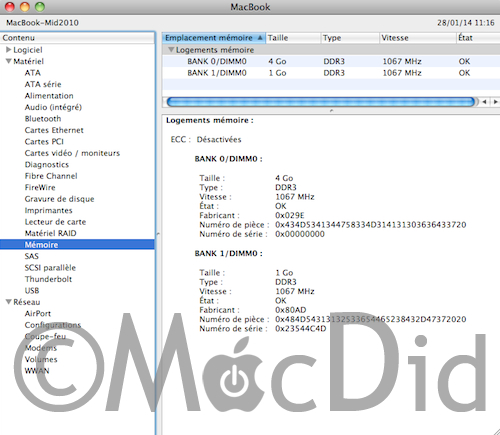500x435 pixels.
Task: Click the BANK 1/DIMM0 detail heading
Action: 228,254
